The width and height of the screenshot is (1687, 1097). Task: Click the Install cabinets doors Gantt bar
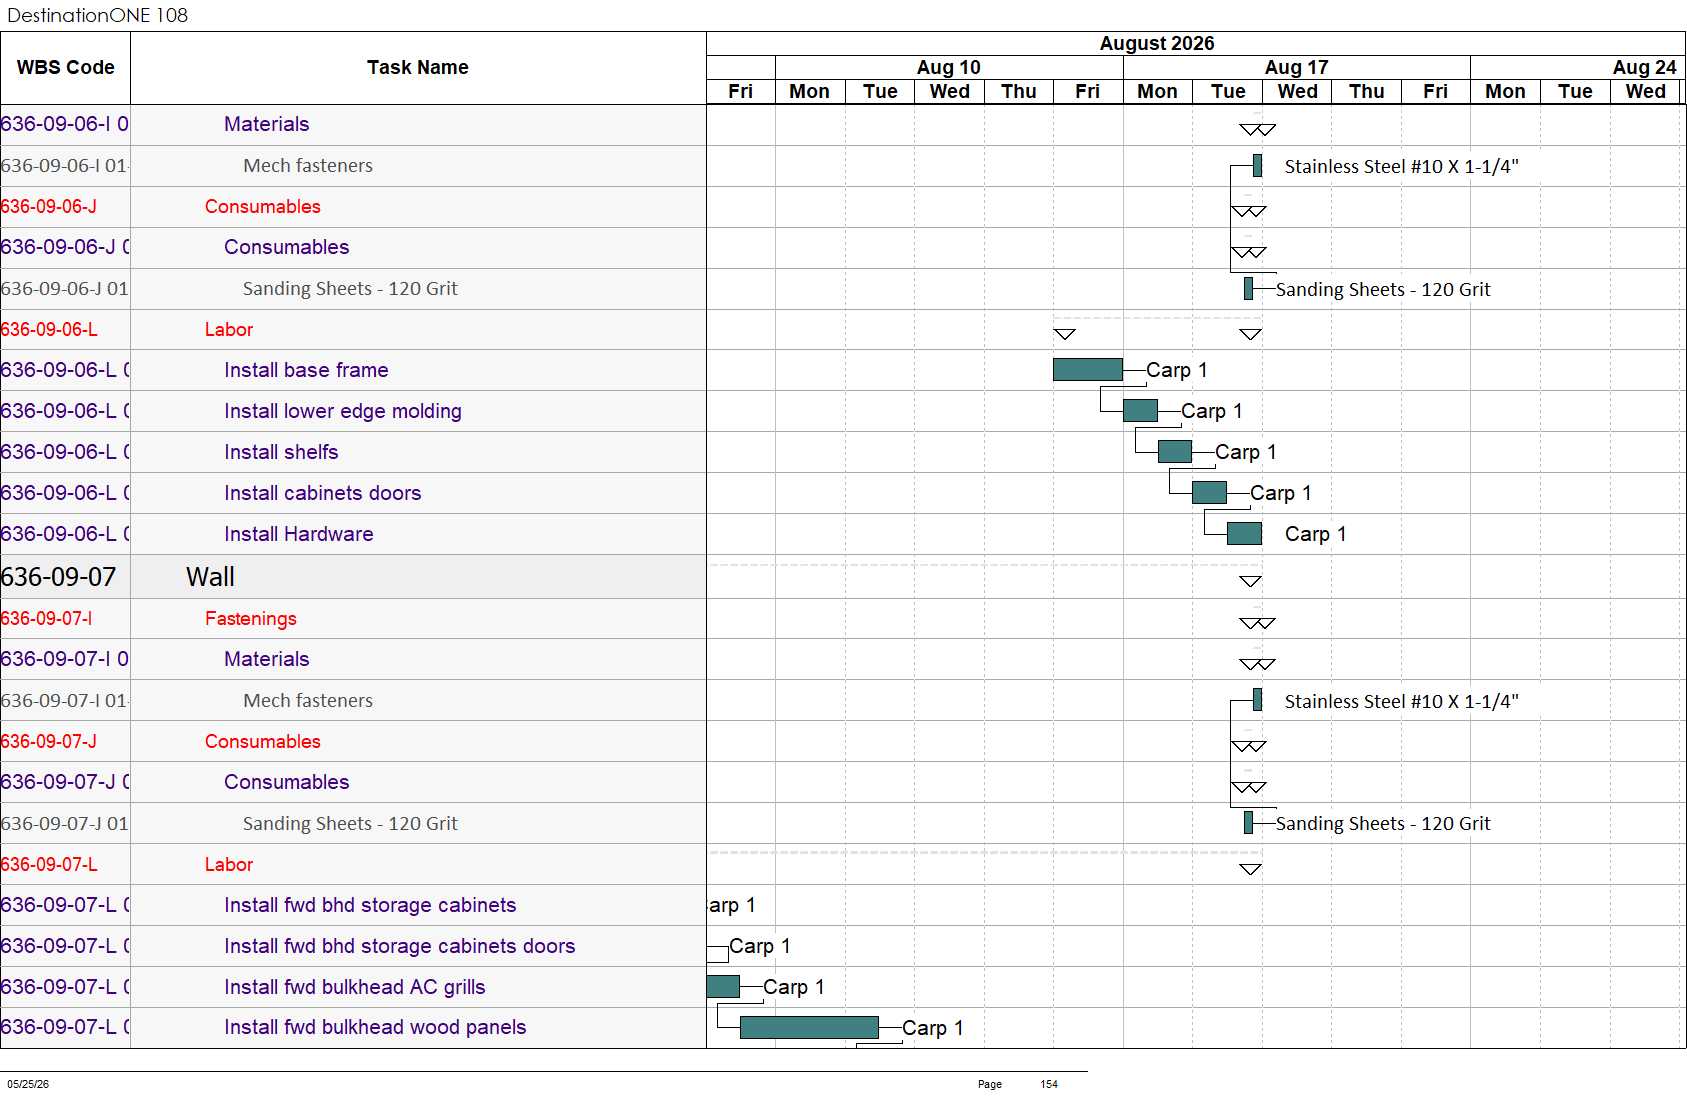pos(1209,492)
